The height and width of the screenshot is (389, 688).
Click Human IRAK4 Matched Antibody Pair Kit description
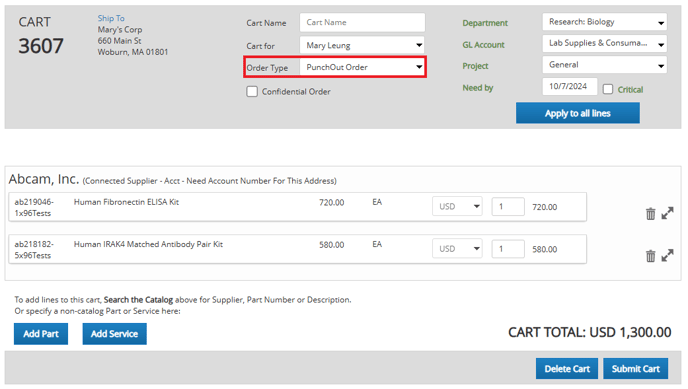(x=148, y=244)
